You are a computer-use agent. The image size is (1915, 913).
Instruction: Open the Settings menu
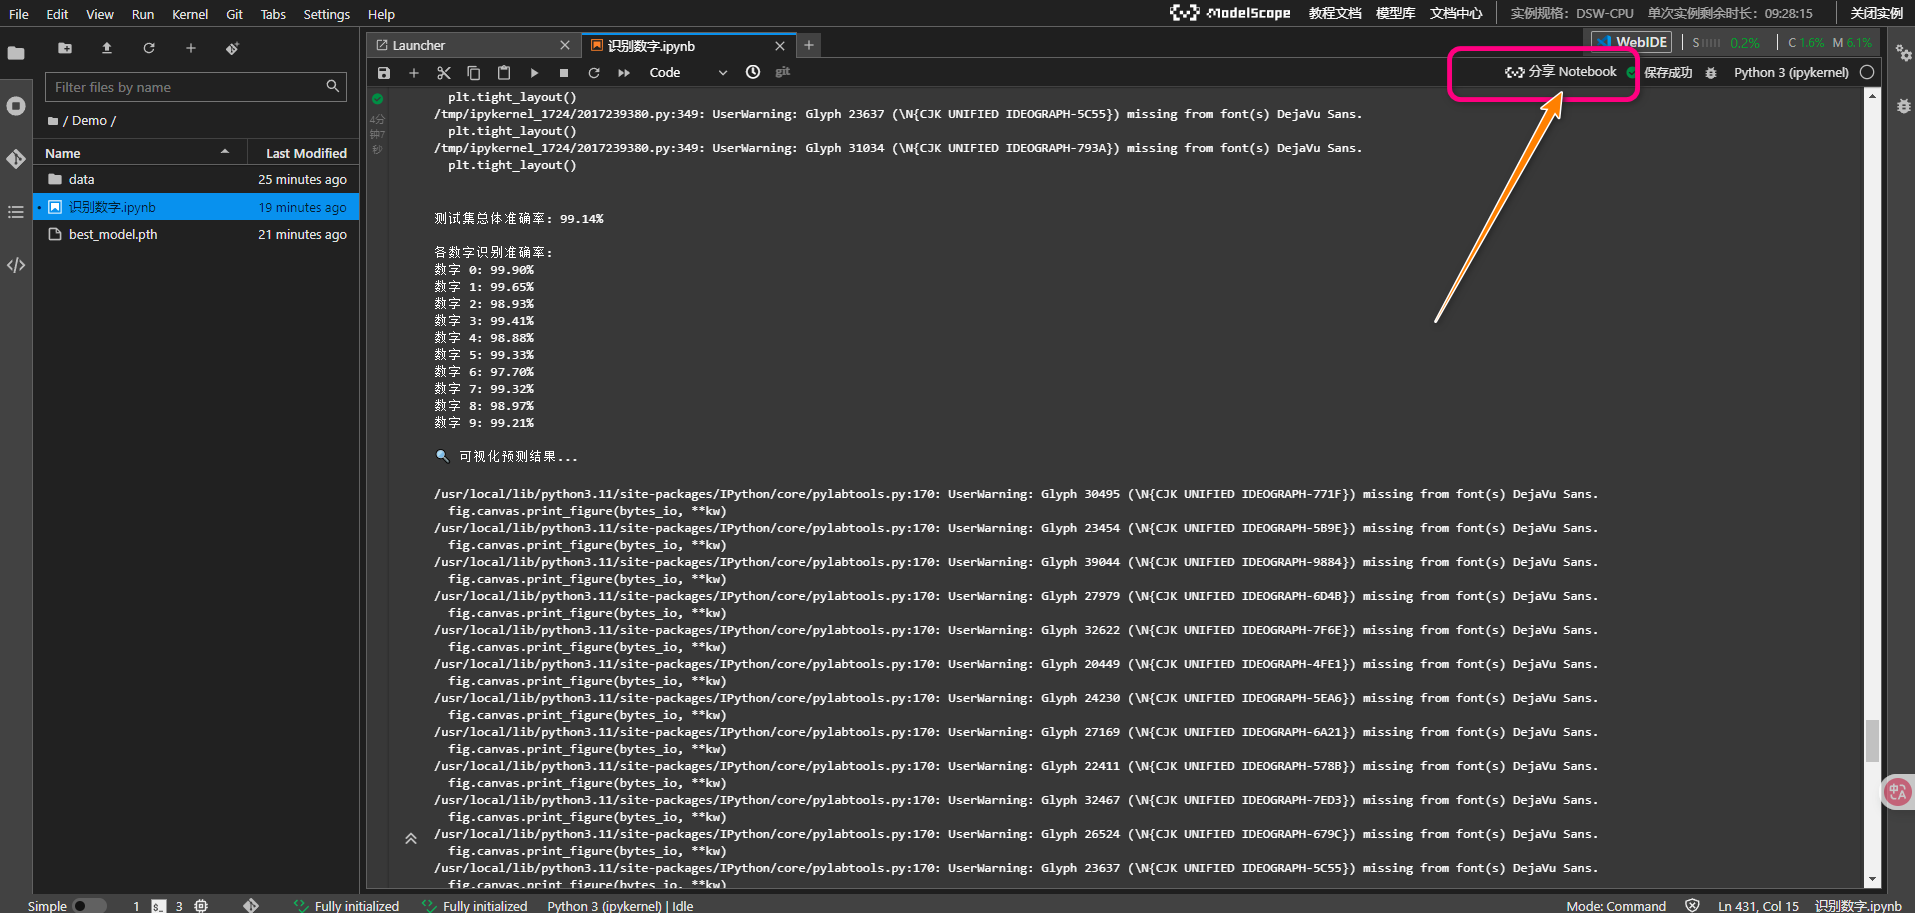(x=327, y=14)
